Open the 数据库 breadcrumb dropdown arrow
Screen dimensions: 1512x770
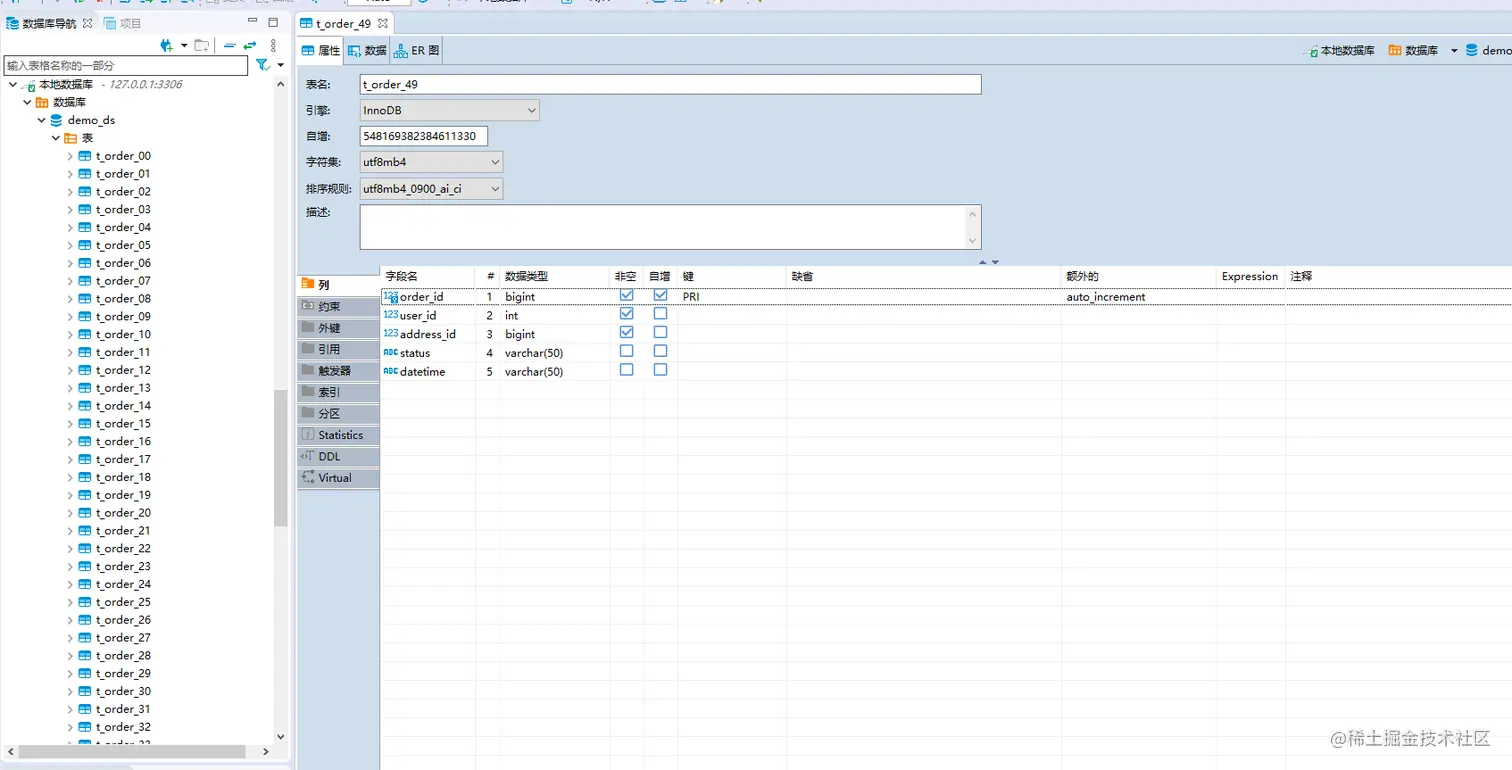pyautogui.click(x=1454, y=51)
